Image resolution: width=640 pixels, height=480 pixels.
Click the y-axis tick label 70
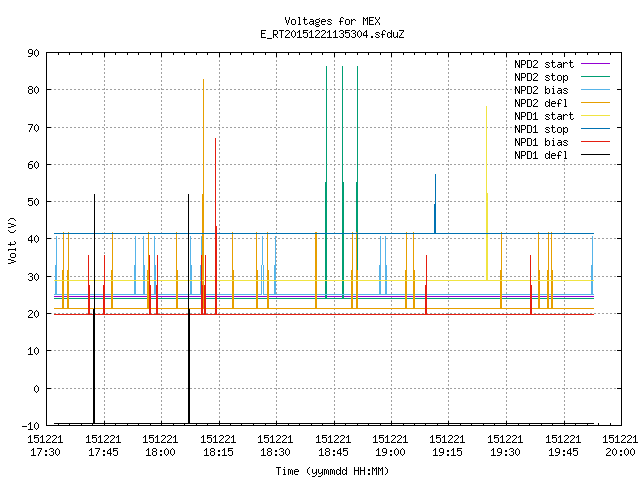(33, 128)
